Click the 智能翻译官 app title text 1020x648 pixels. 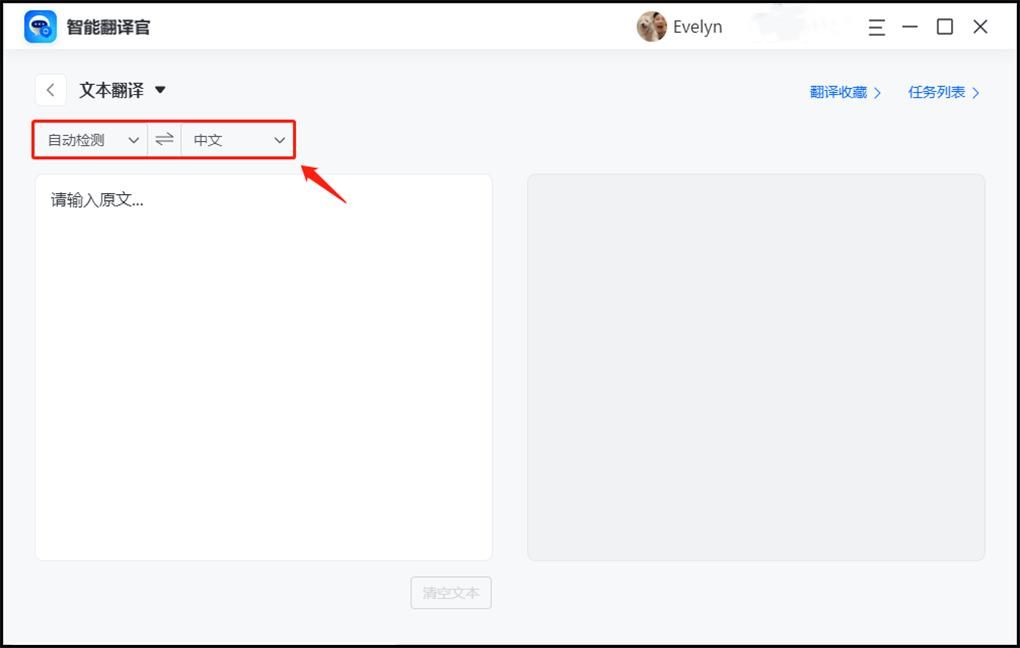(x=109, y=27)
